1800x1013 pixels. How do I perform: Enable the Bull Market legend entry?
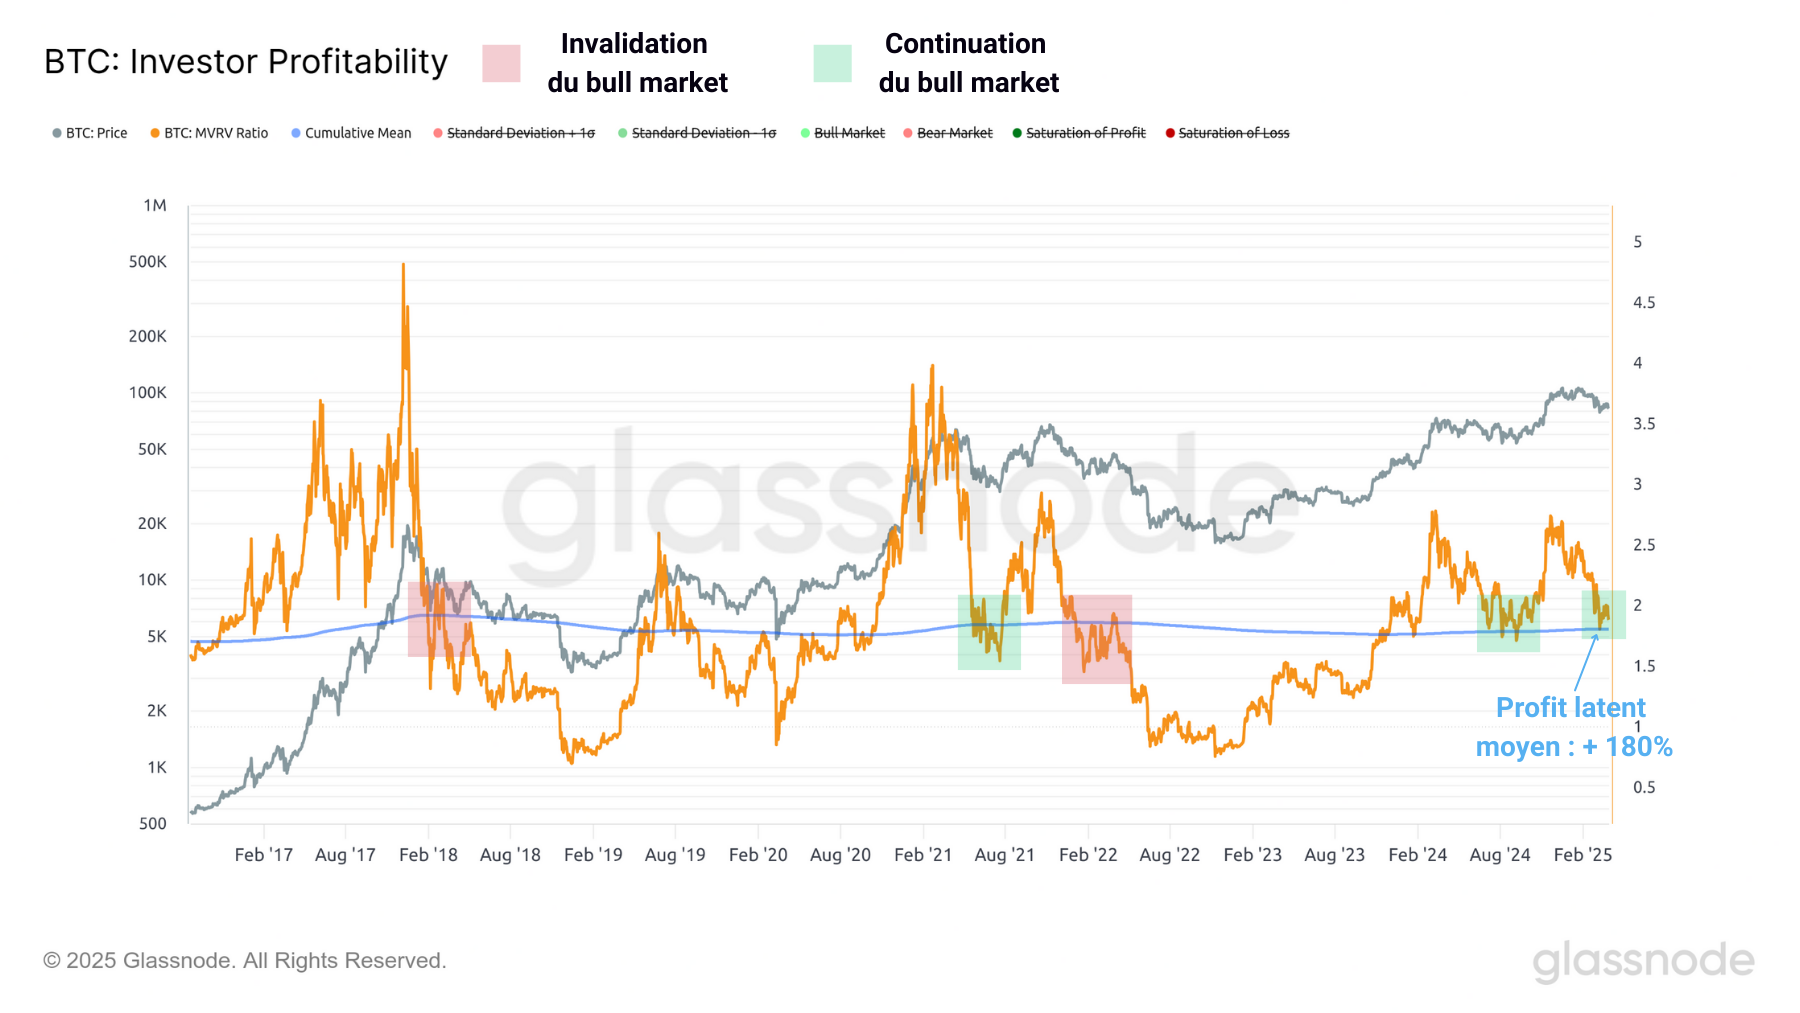(849, 133)
